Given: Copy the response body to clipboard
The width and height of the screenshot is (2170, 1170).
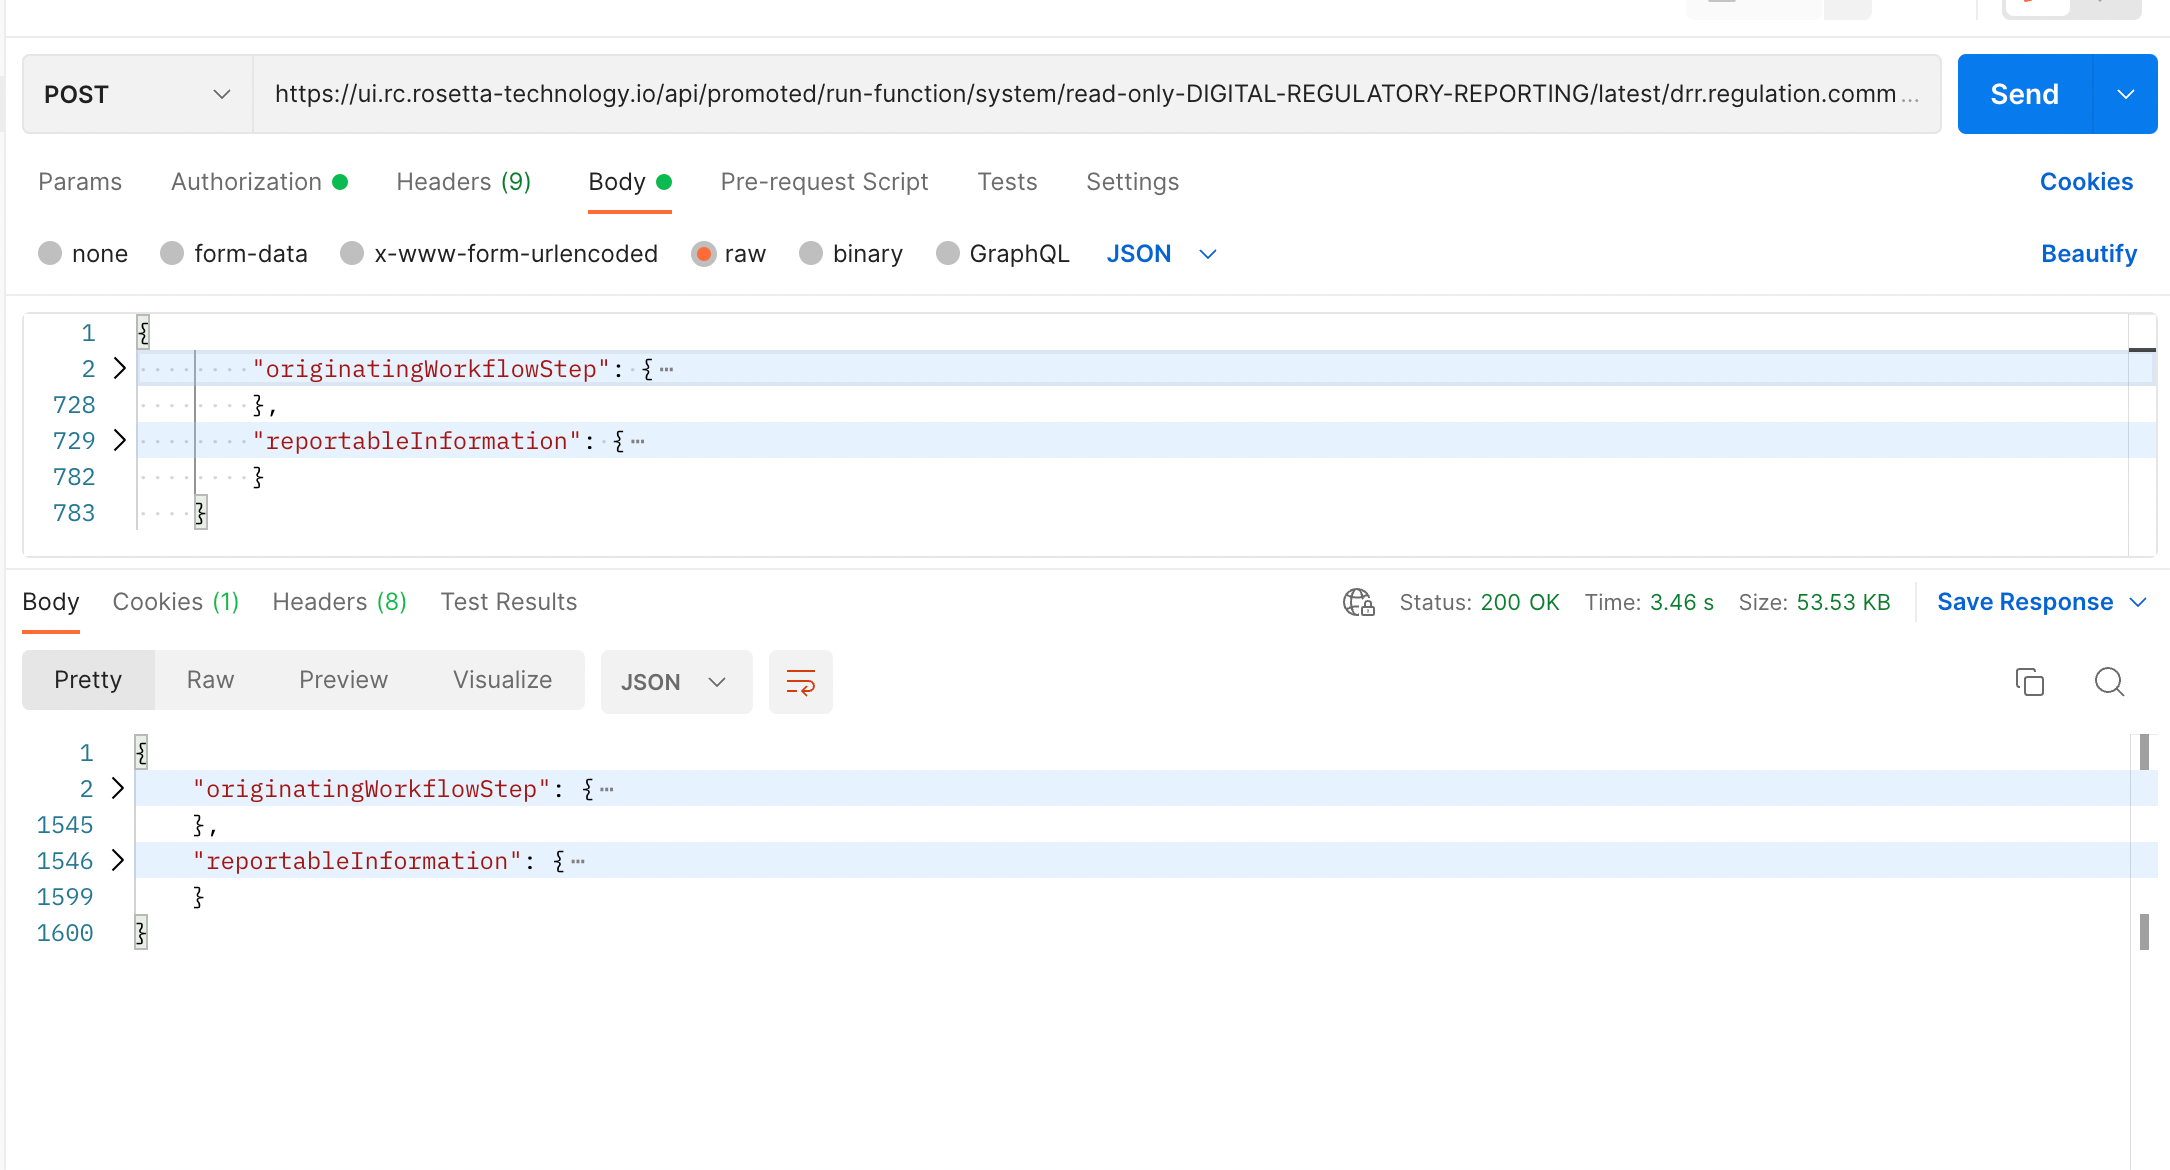Looking at the screenshot, I should click(2029, 681).
